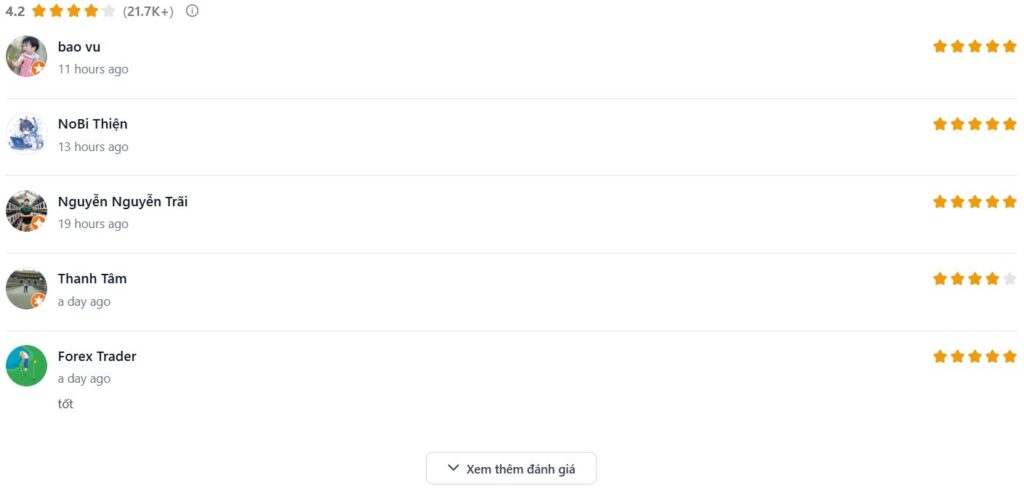Click the chevron in Xem thêm đánh giá button
The image size is (1024, 491).
(x=454, y=468)
